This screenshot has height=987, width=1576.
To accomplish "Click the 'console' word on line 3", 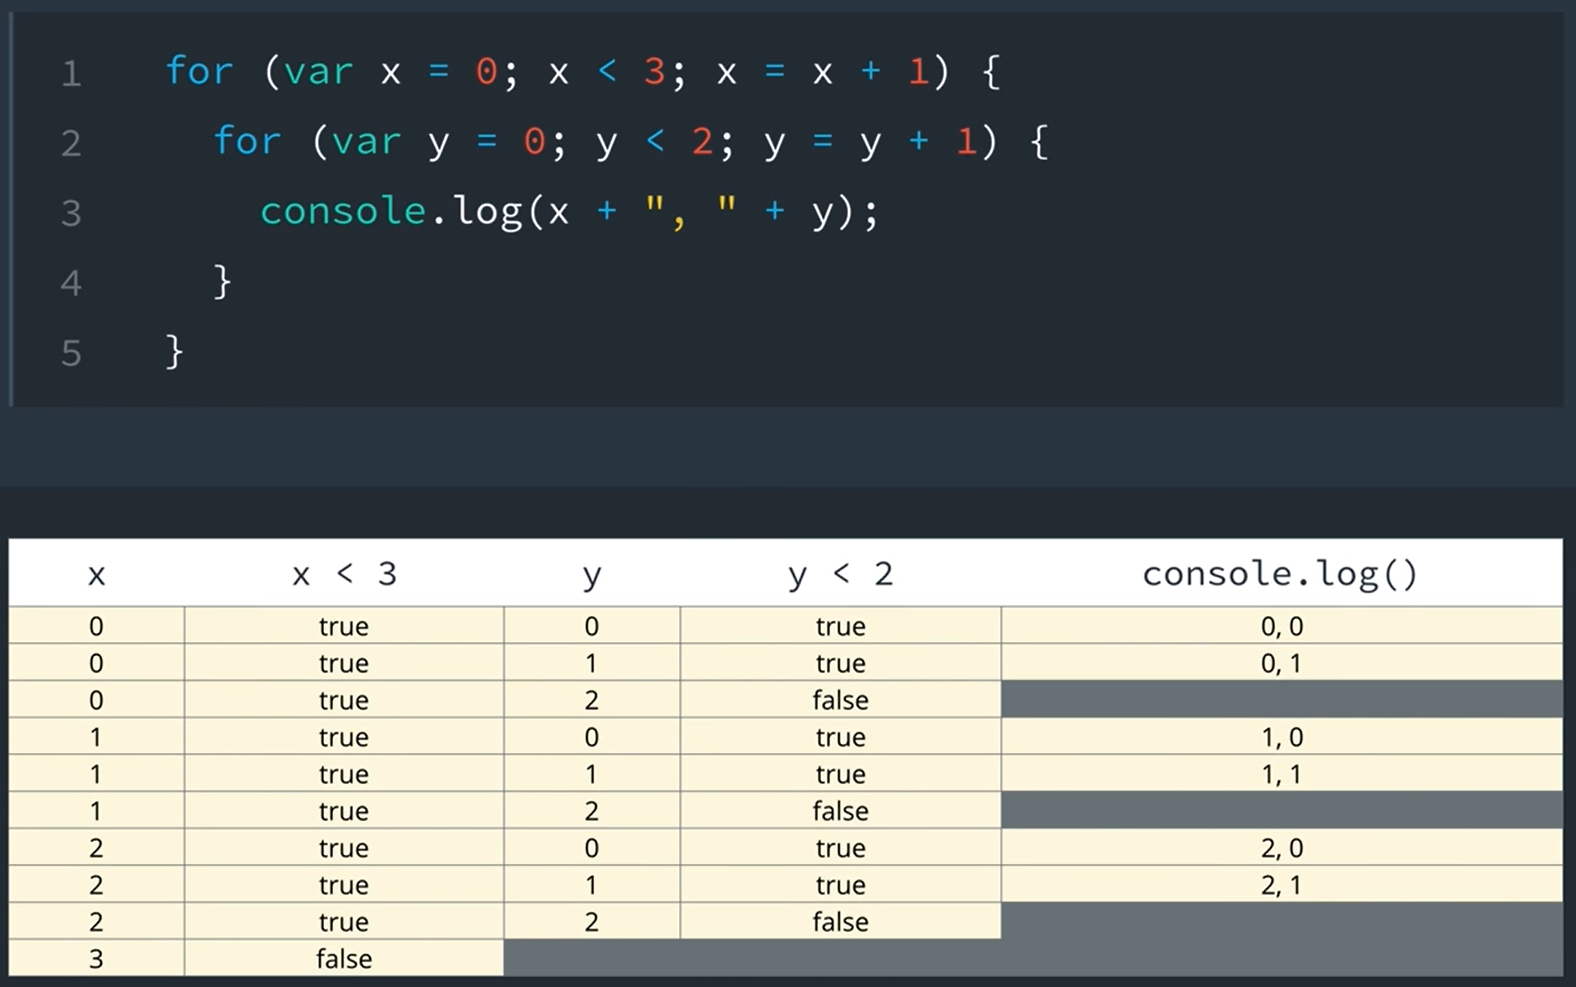I will click(343, 211).
